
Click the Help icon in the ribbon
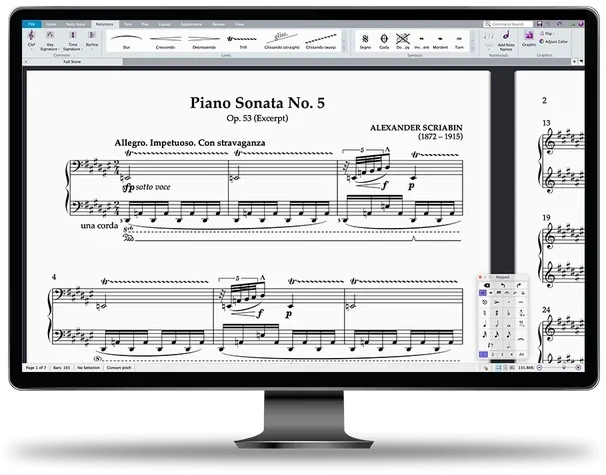581,24
